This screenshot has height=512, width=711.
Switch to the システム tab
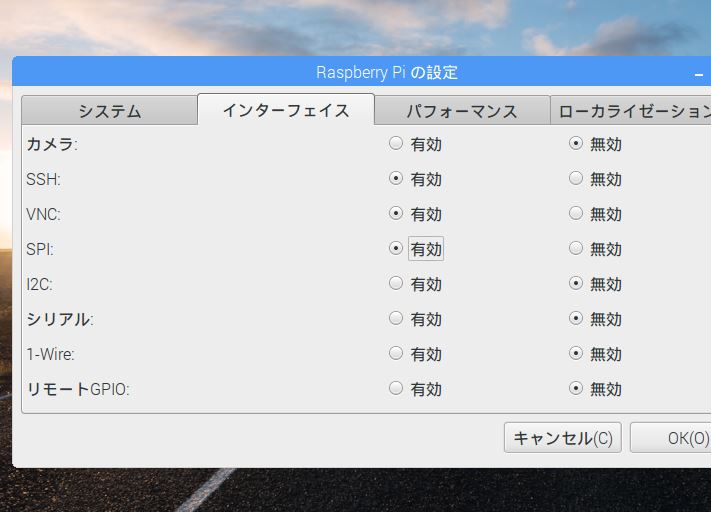109,111
